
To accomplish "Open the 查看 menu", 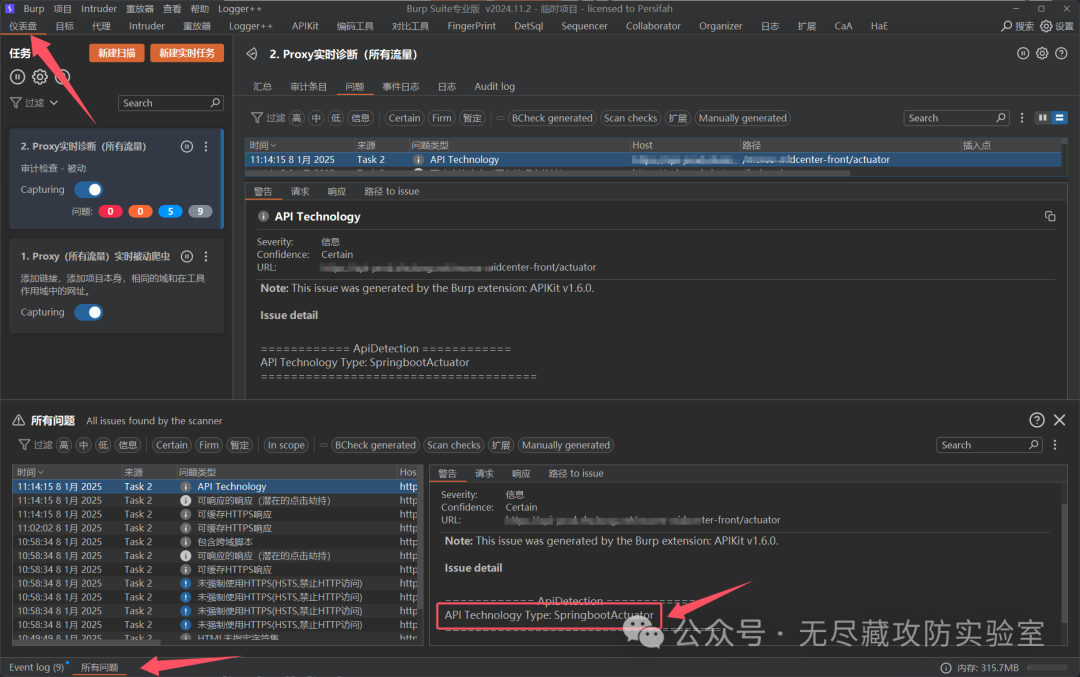I will point(172,9).
